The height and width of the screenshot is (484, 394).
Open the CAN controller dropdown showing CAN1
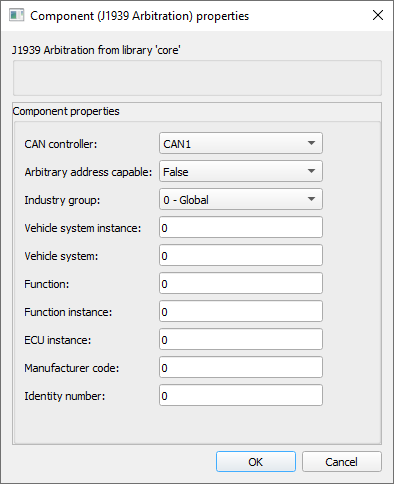click(x=241, y=143)
